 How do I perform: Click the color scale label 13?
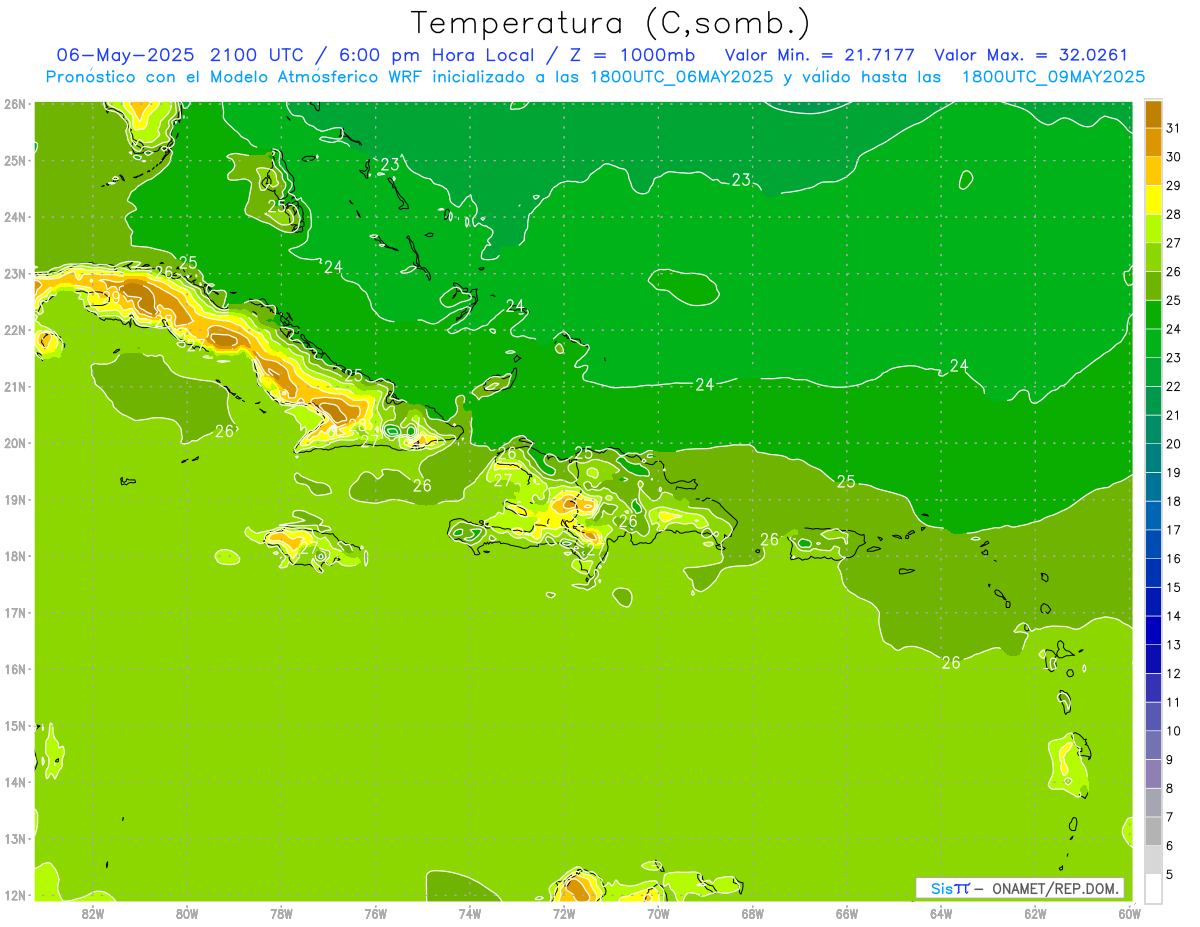click(x=1172, y=645)
